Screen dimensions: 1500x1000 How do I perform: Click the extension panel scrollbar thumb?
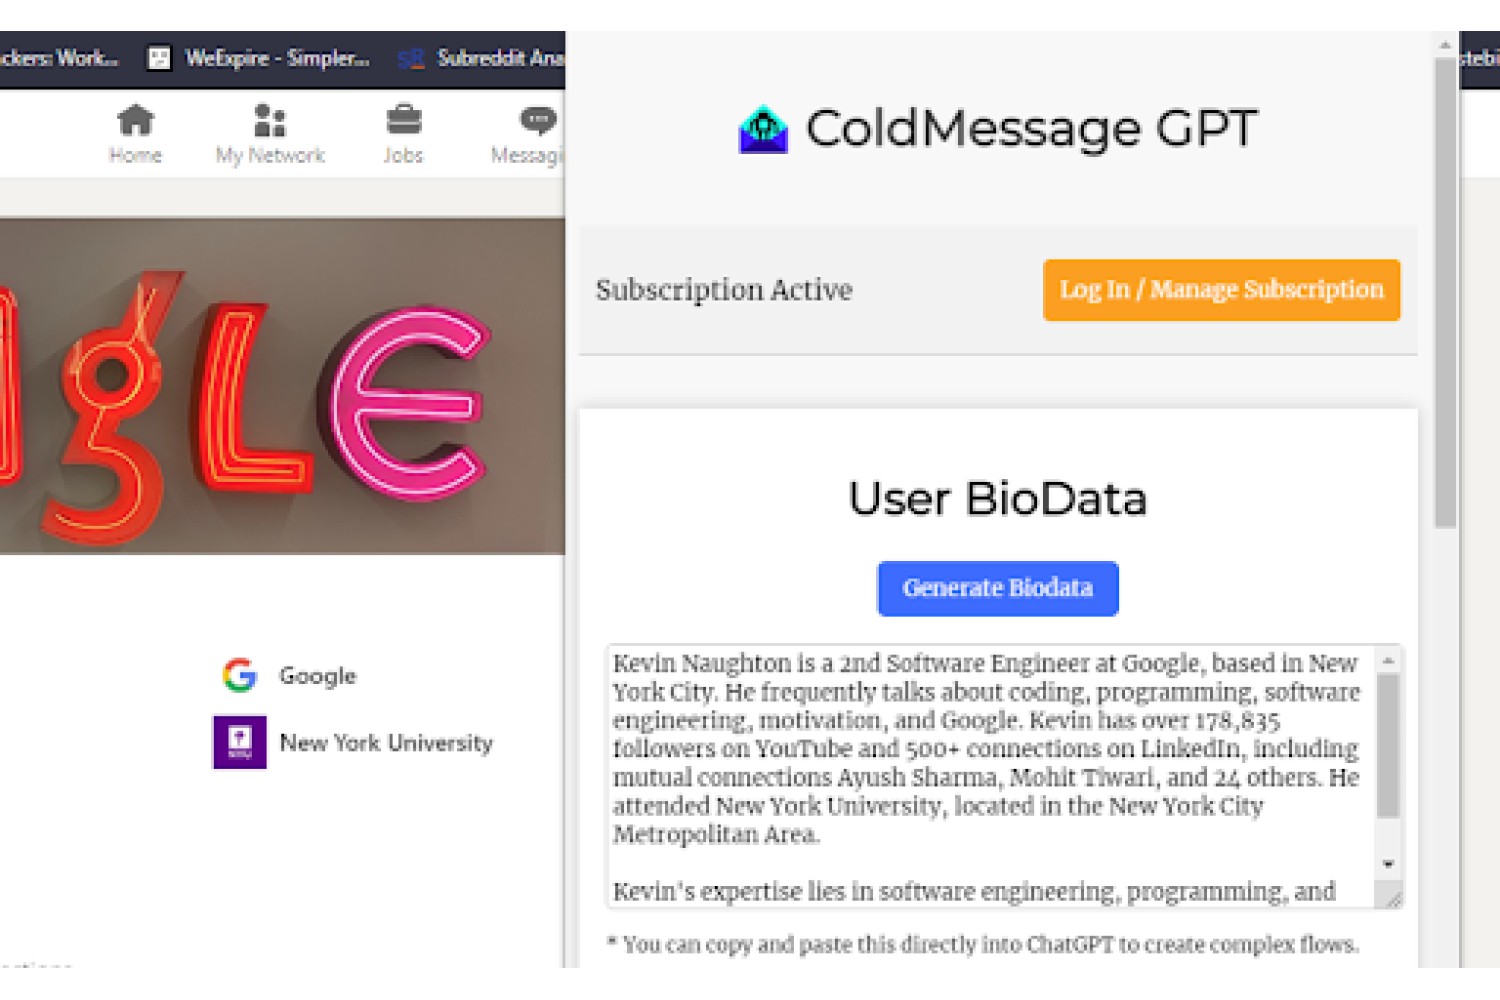pyautogui.click(x=1445, y=292)
